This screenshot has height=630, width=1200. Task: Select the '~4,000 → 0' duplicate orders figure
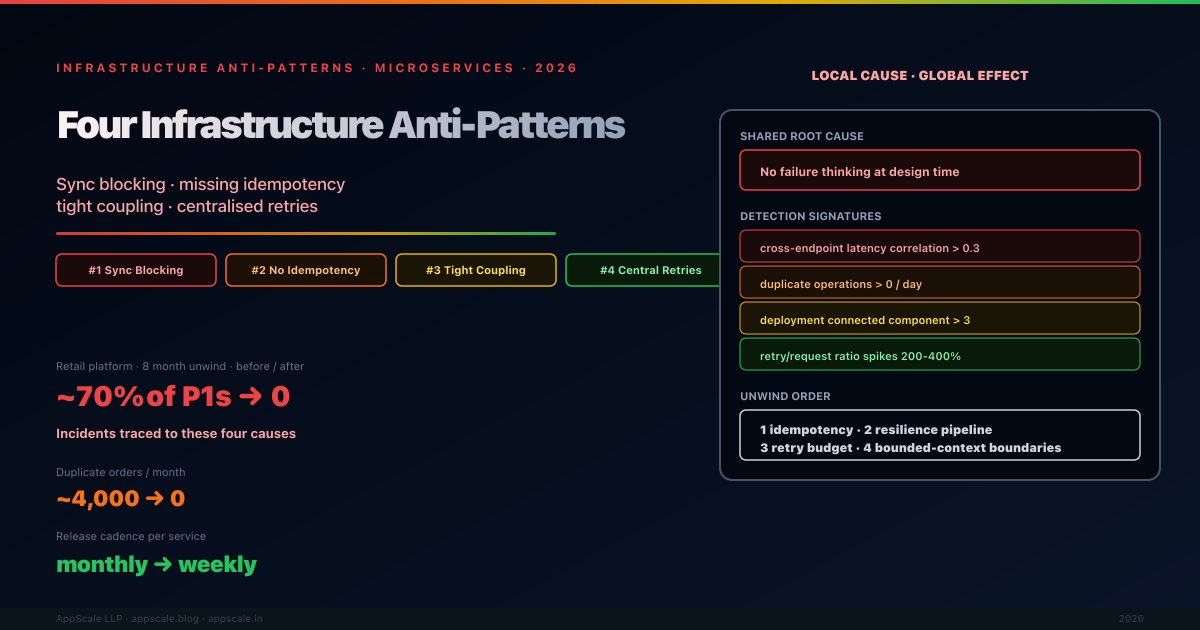coord(120,499)
